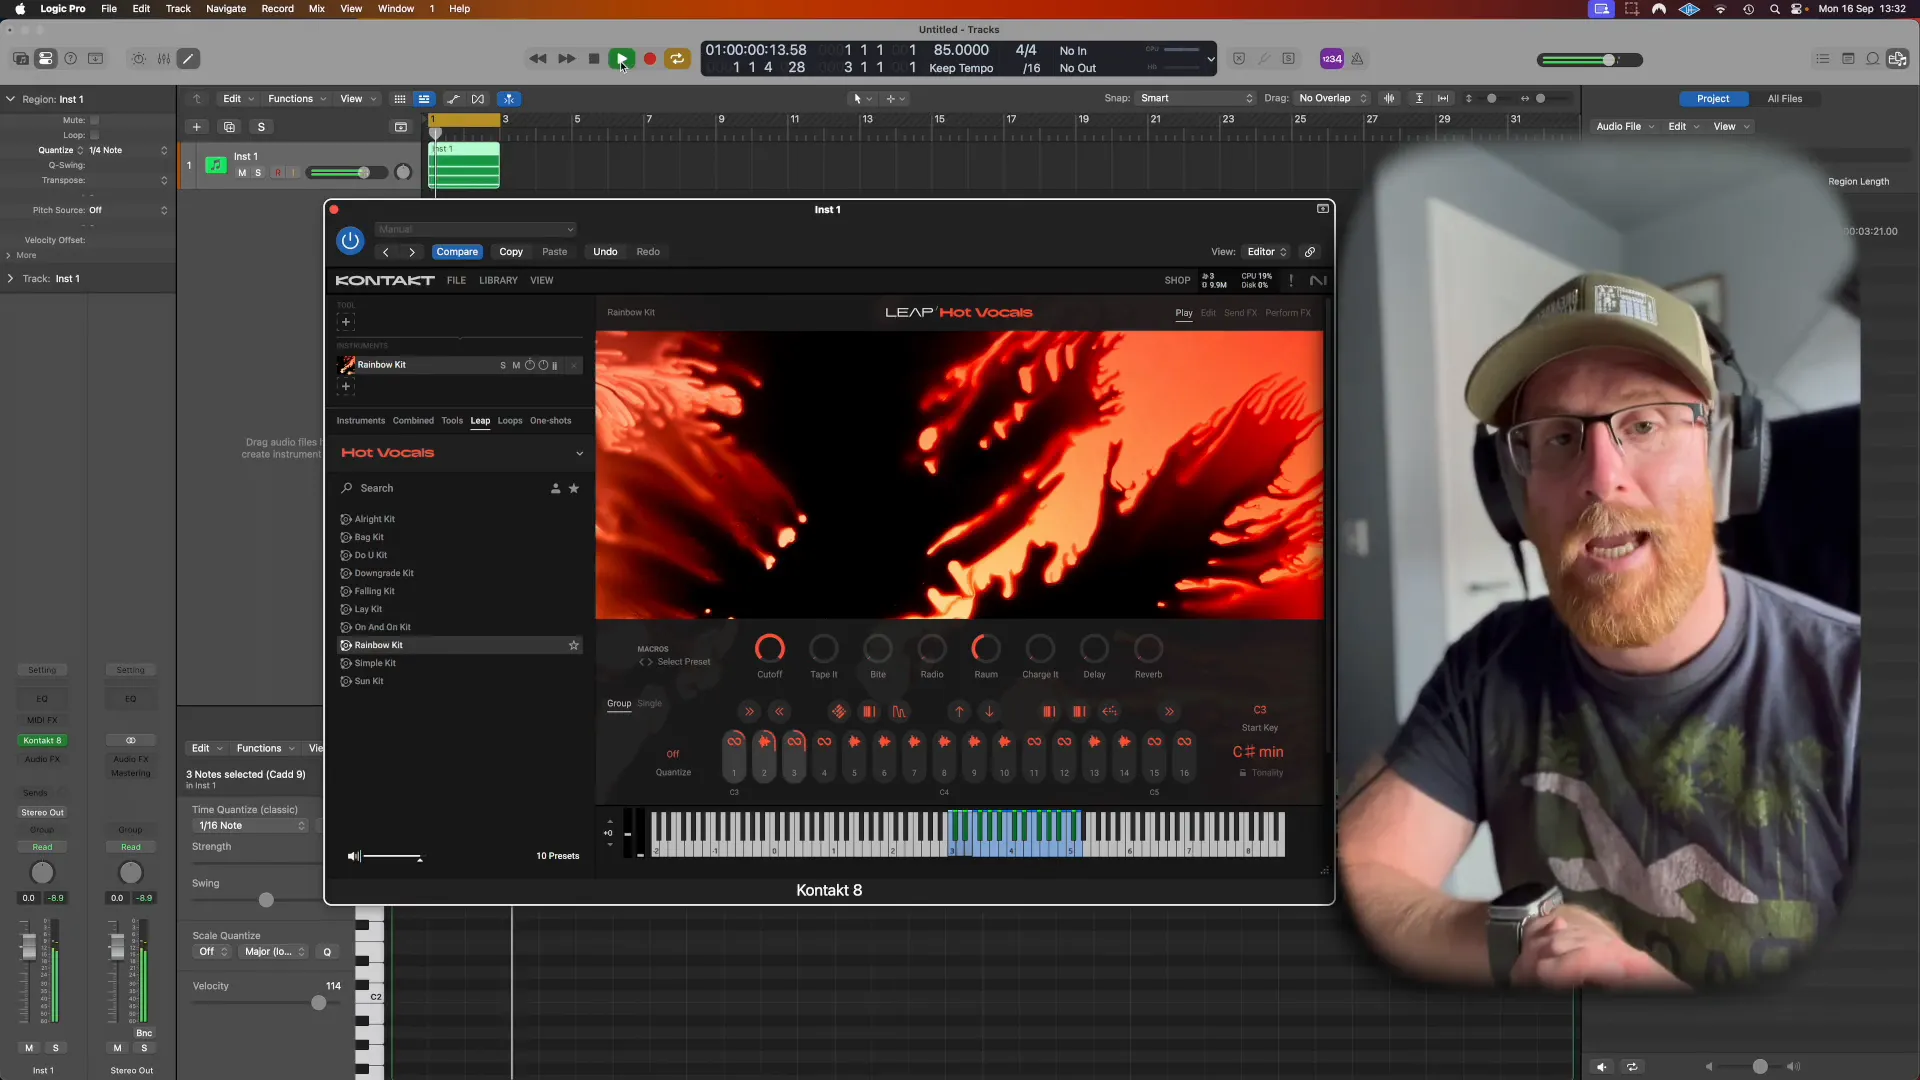Click the Fast Forward transport button
1920x1080 pixels.
(x=566, y=59)
